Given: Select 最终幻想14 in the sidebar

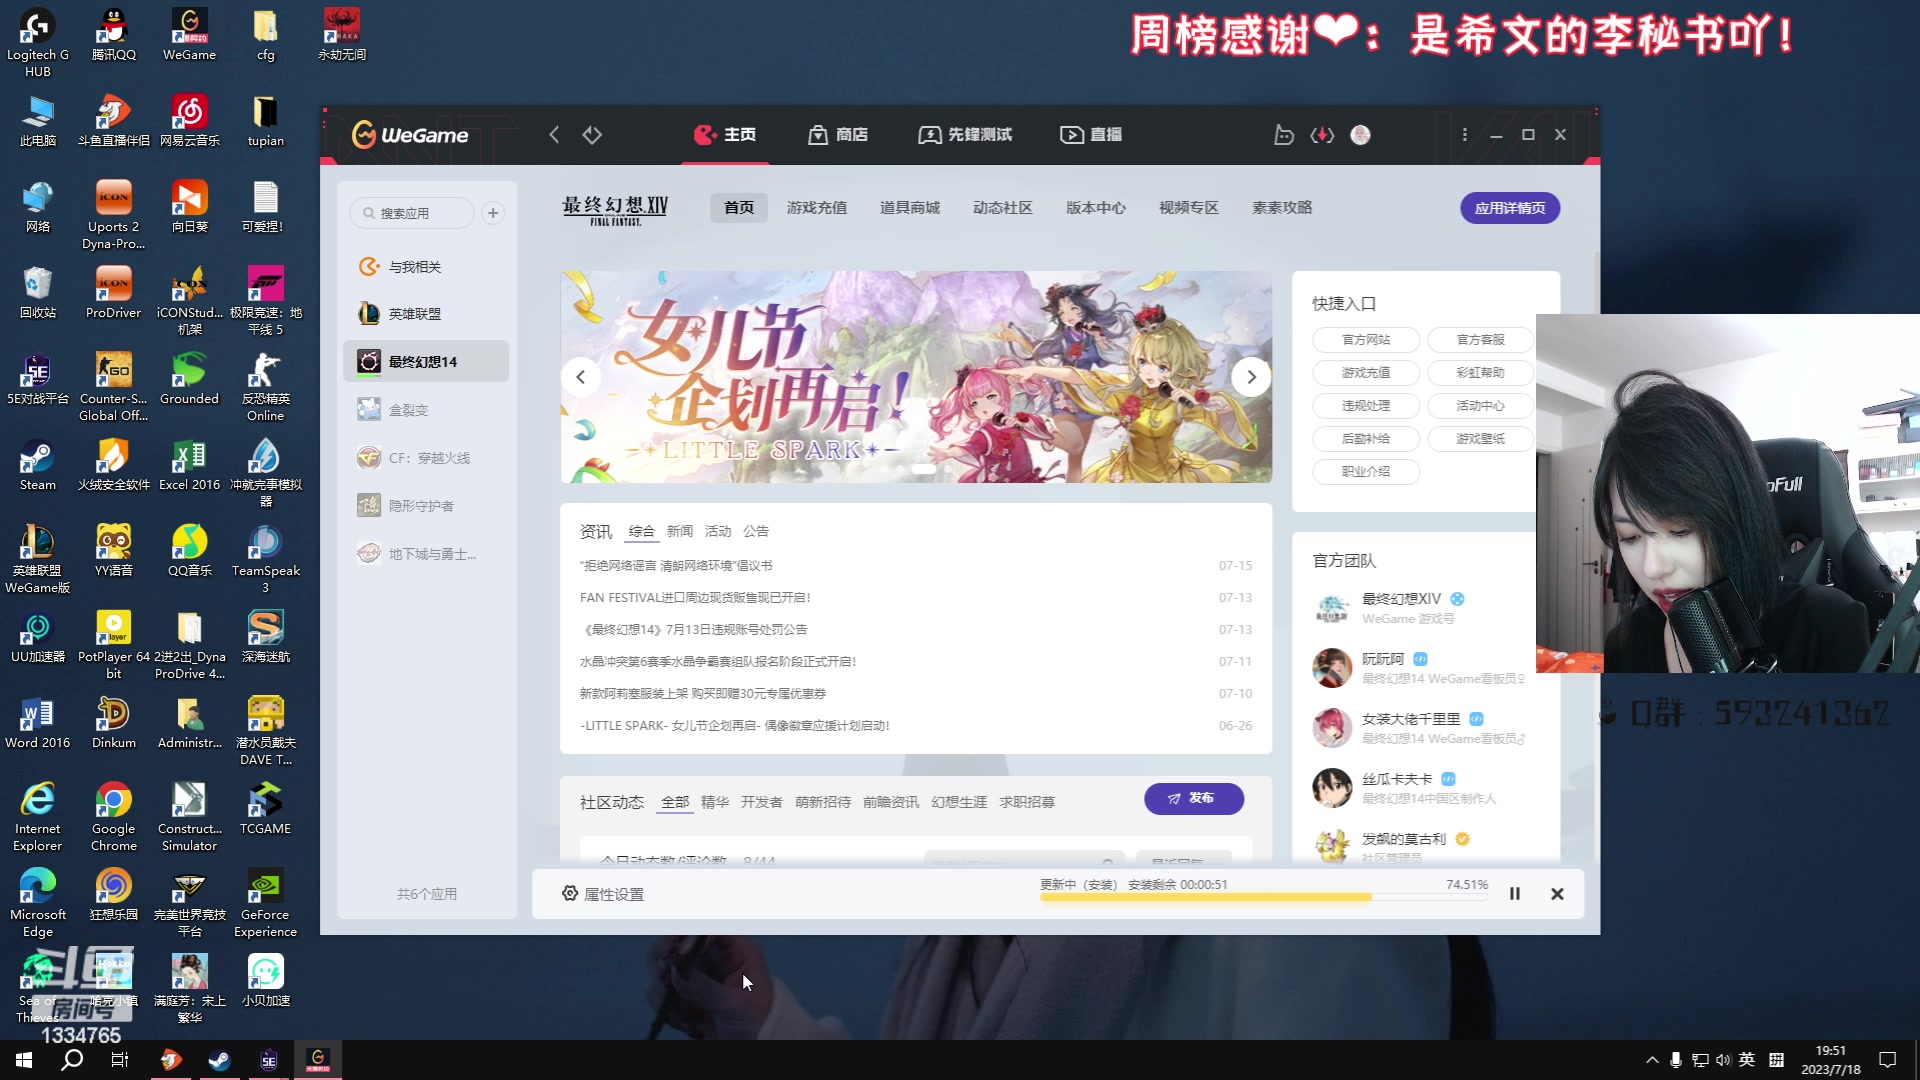Looking at the screenshot, I should pyautogui.click(x=426, y=361).
